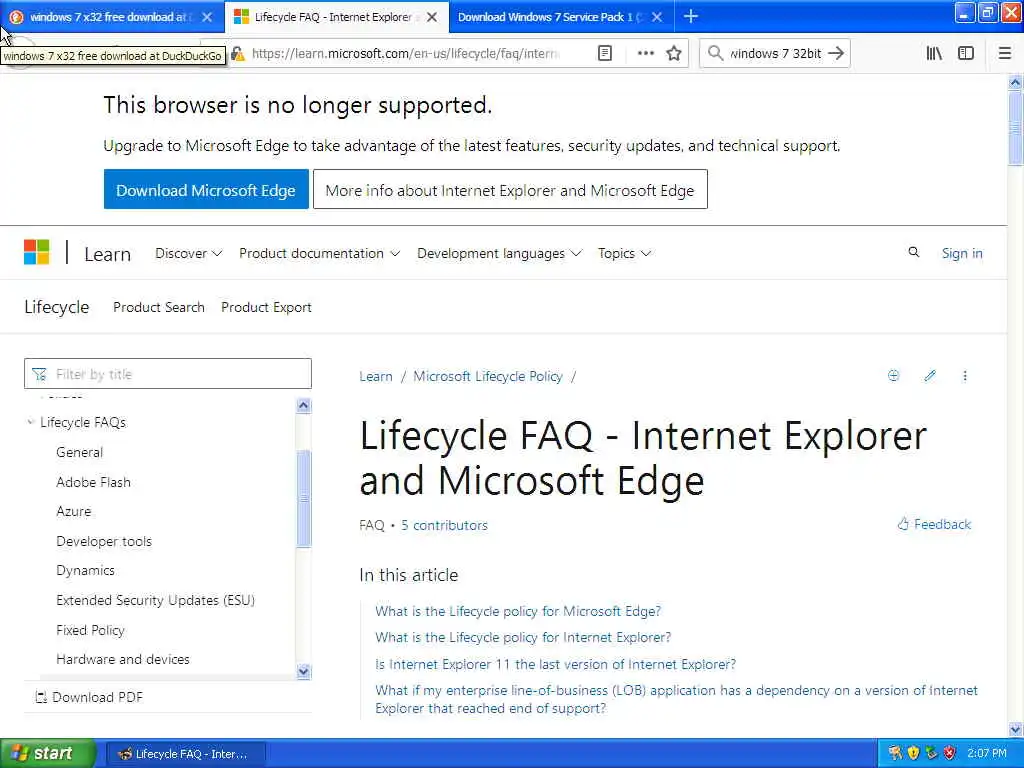Submit search with arrow in search box
This screenshot has height=768, width=1024.
click(x=836, y=54)
